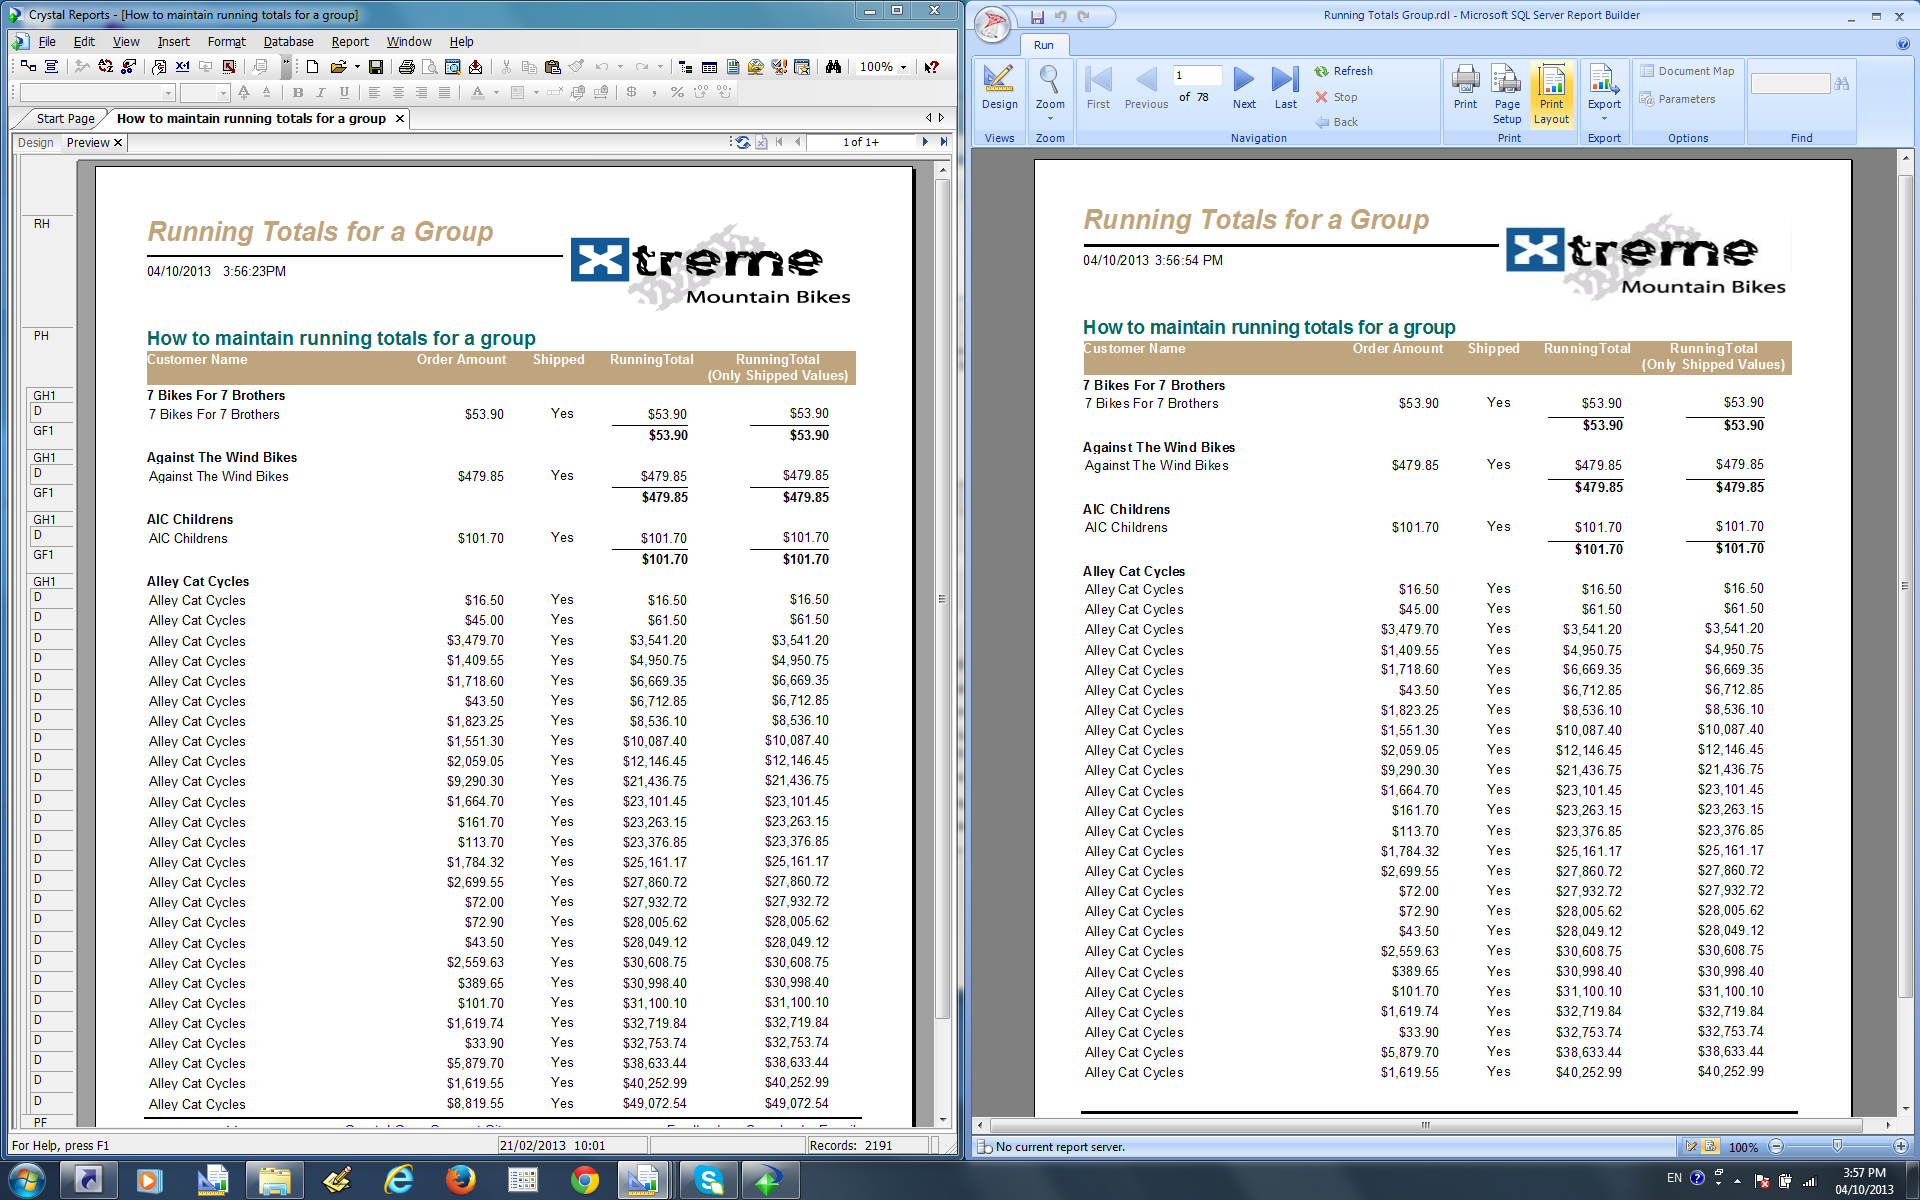Click Back in Report Builder Navigation group
1920x1200 pixels.
(1336, 122)
